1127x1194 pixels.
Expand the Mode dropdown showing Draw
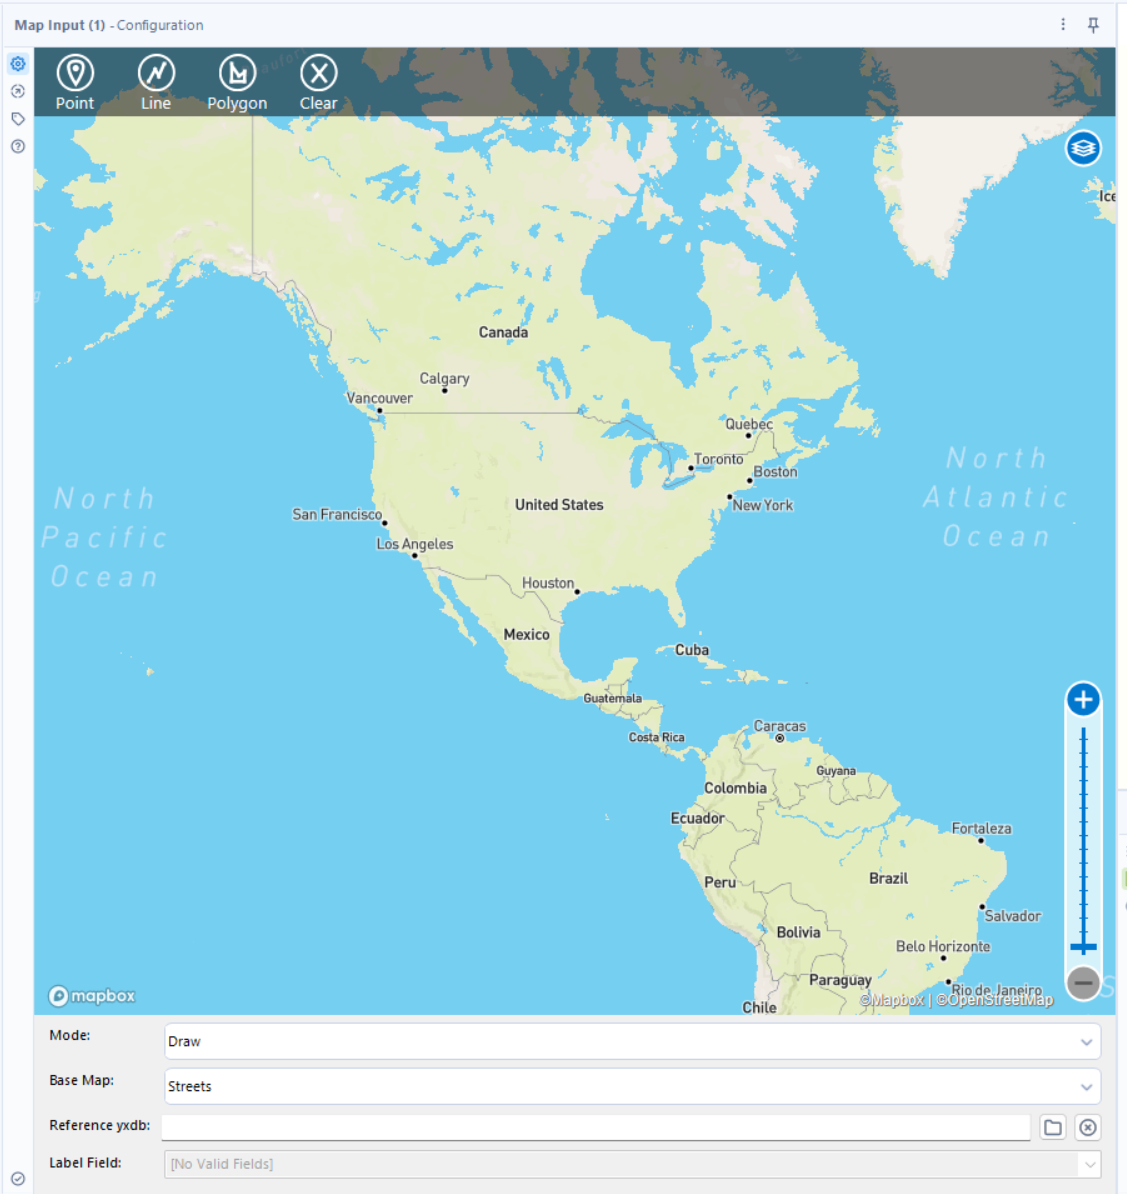632,1041
